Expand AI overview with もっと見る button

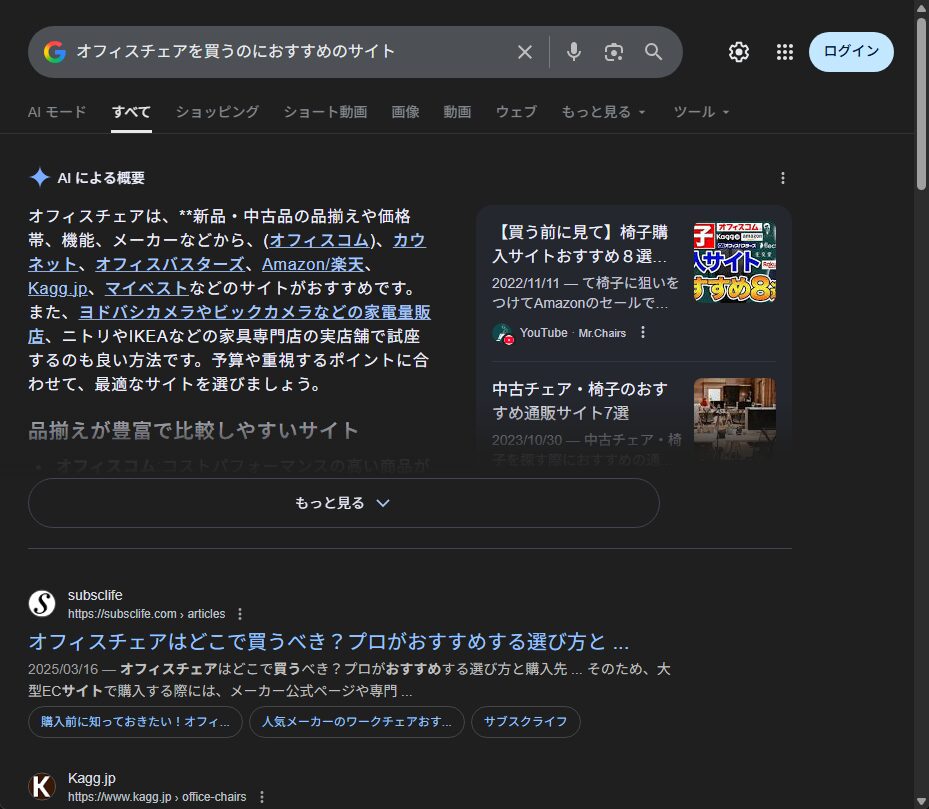pyautogui.click(x=343, y=503)
